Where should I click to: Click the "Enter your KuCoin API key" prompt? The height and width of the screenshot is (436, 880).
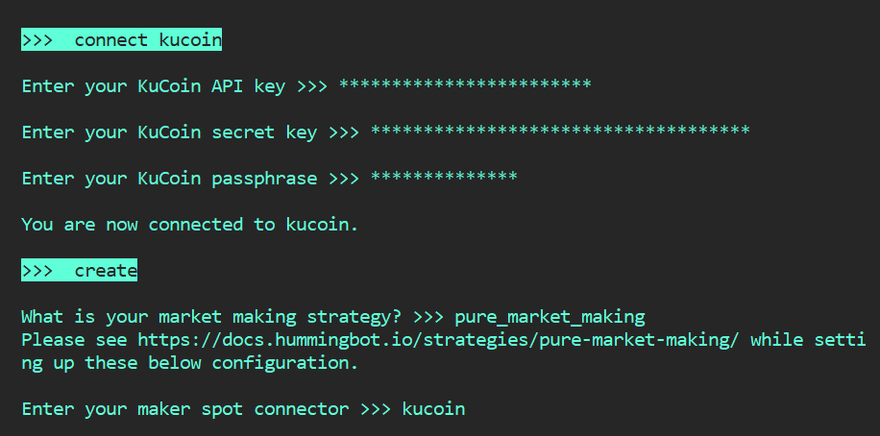[x=155, y=87]
